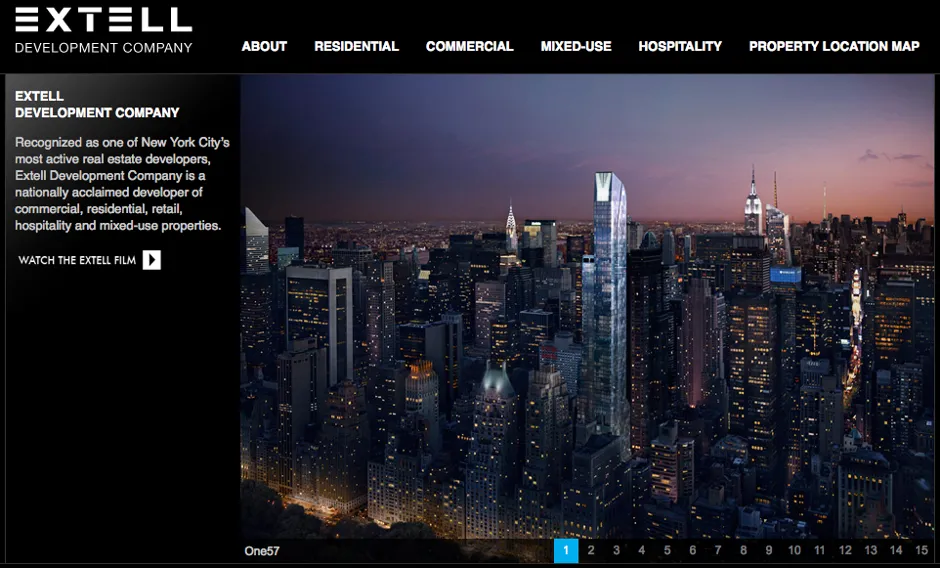Click the Extell Development Company sidebar heading

(97, 104)
